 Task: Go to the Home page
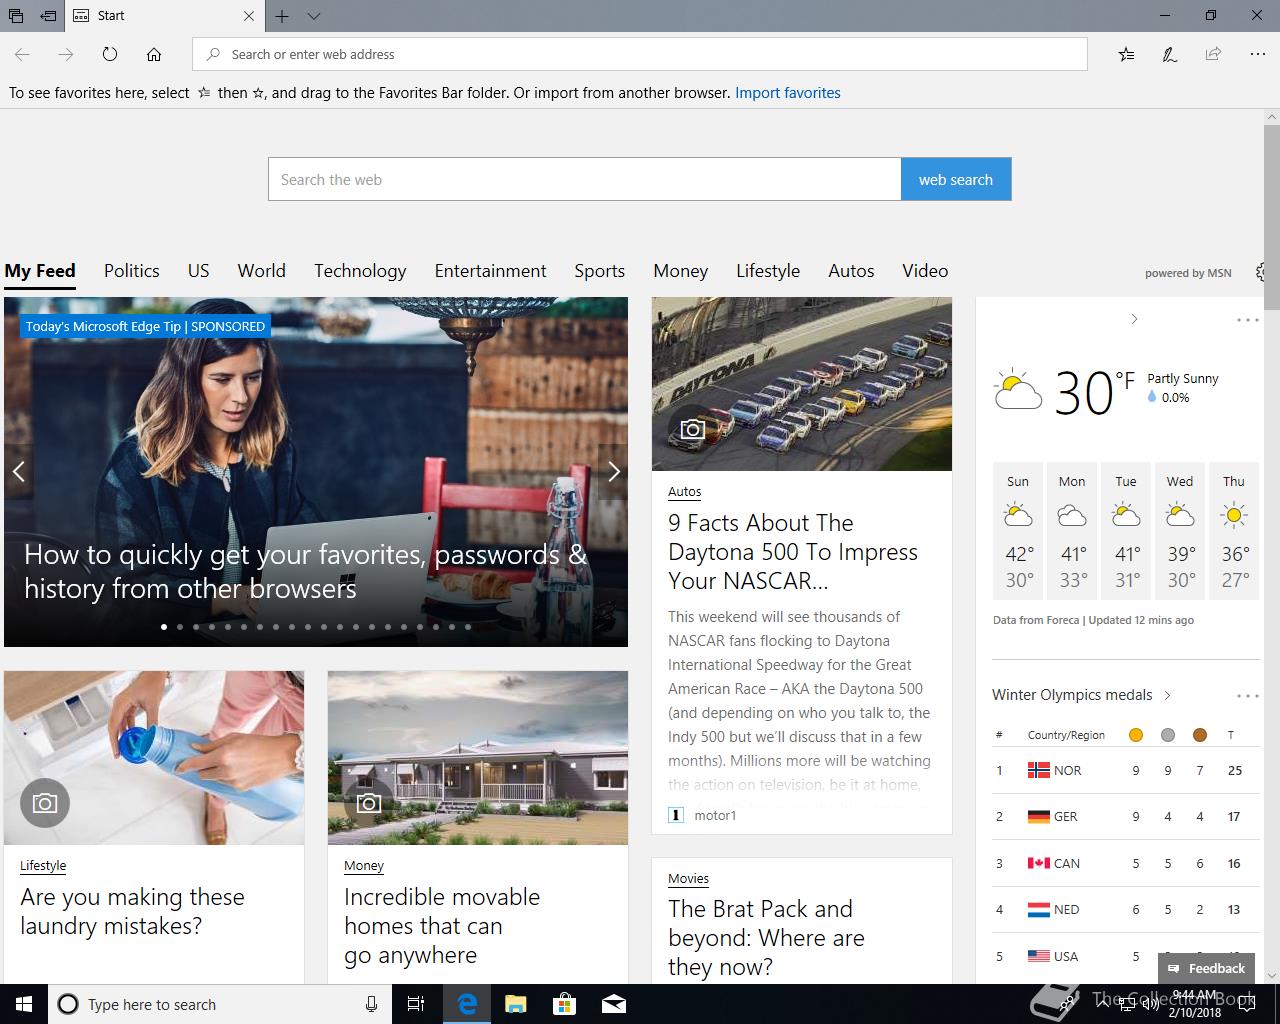(154, 54)
